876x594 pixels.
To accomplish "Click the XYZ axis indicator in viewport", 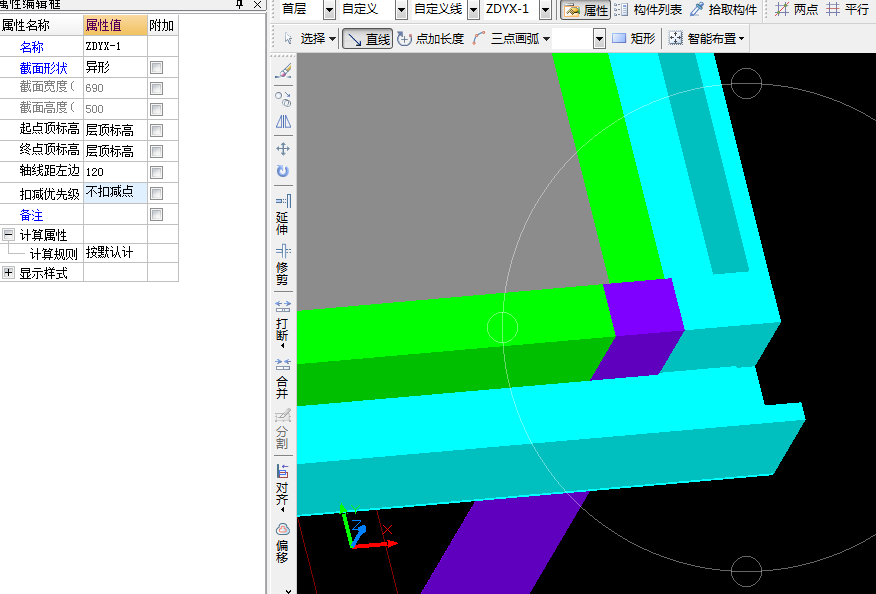I will [x=368, y=528].
